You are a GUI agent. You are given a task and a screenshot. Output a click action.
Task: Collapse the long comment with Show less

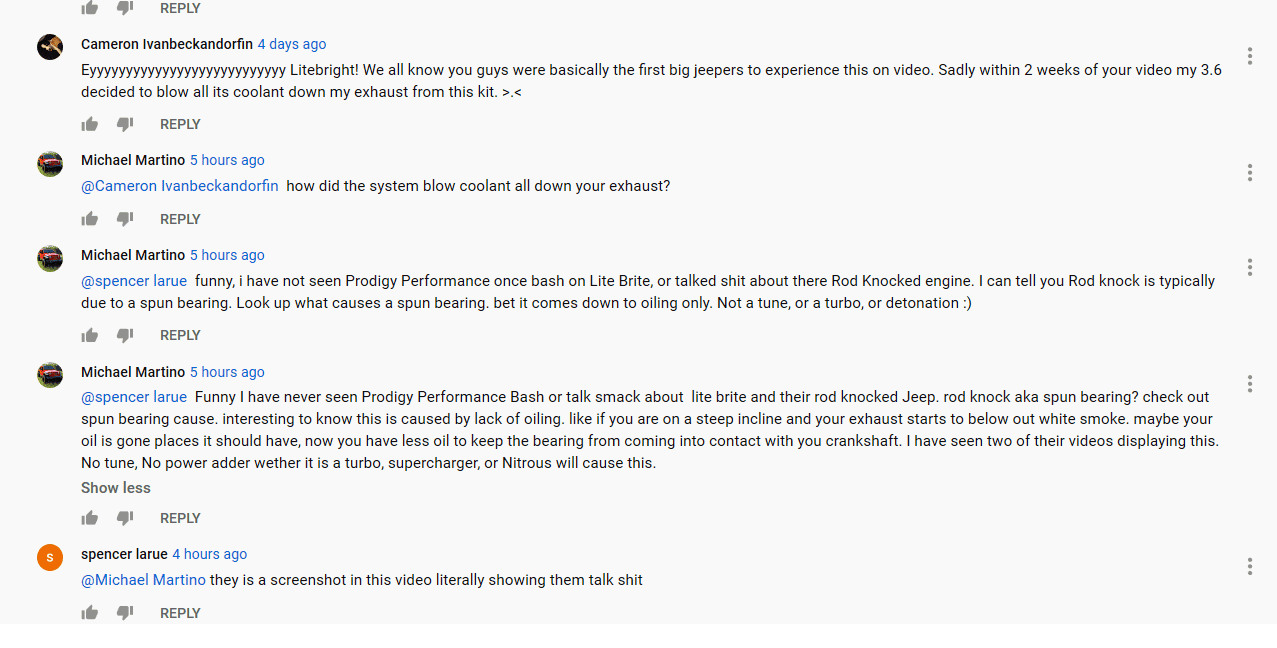pyautogui.click(x=116, y=488)
